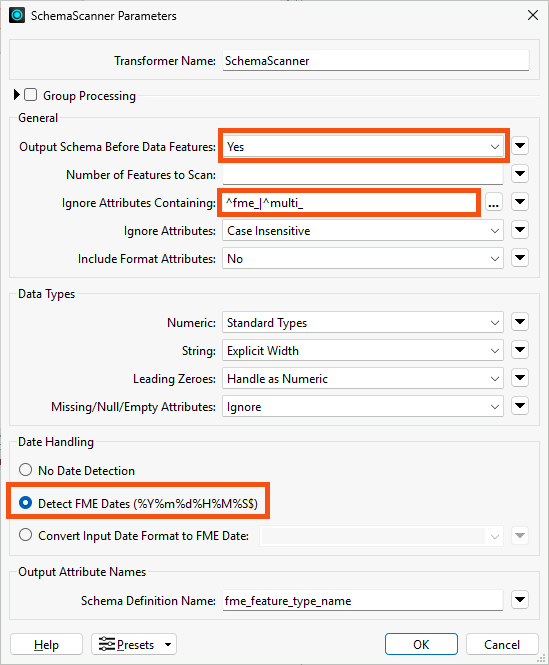Open the String Explicit Width dropdown
This screenshot has width=549, height=665.
(363, 351)
